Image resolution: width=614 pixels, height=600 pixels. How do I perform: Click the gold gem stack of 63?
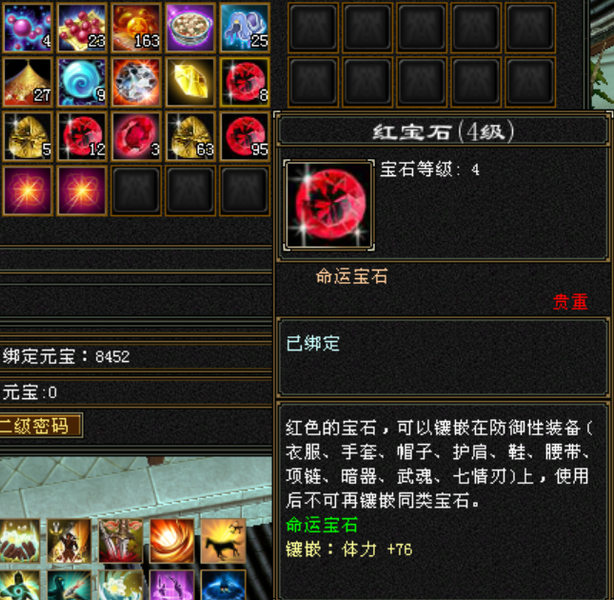[190, 136]
